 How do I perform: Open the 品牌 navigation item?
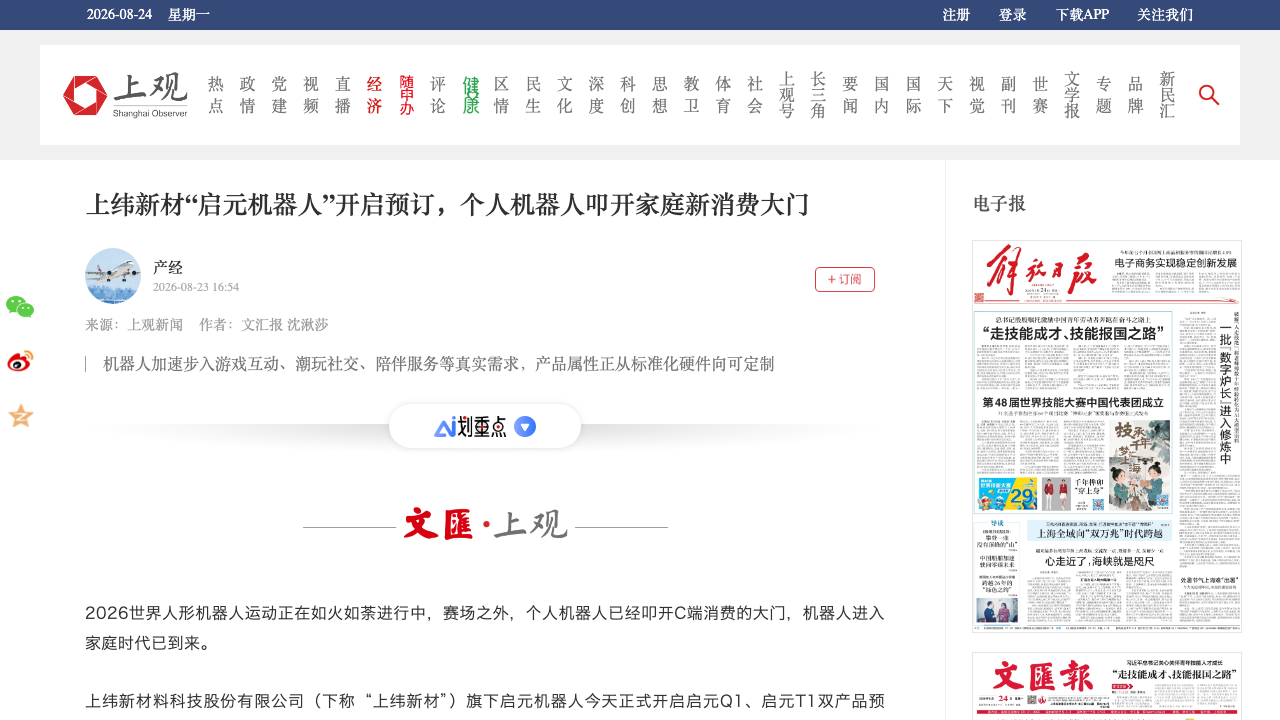tap(1136, 95)
